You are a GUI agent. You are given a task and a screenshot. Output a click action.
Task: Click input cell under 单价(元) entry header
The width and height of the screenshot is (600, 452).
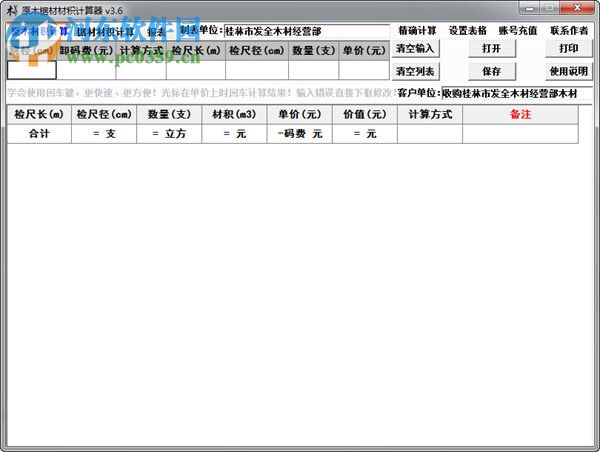point(364,70)
